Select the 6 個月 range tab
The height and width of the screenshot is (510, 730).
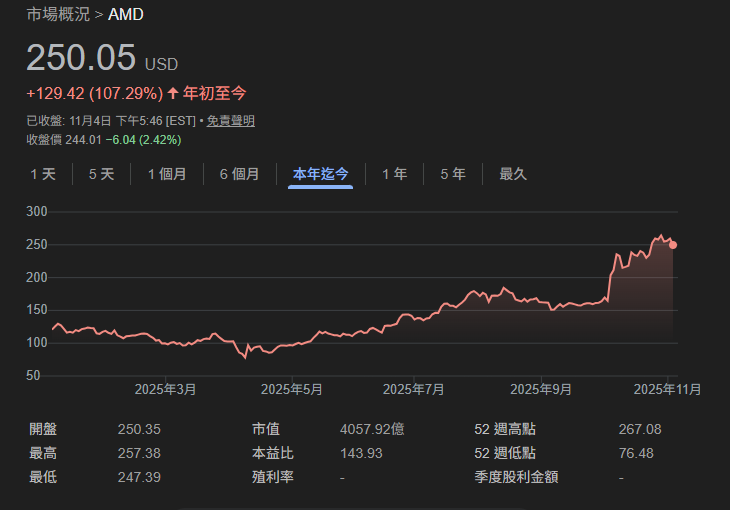(x=240, y=174)
